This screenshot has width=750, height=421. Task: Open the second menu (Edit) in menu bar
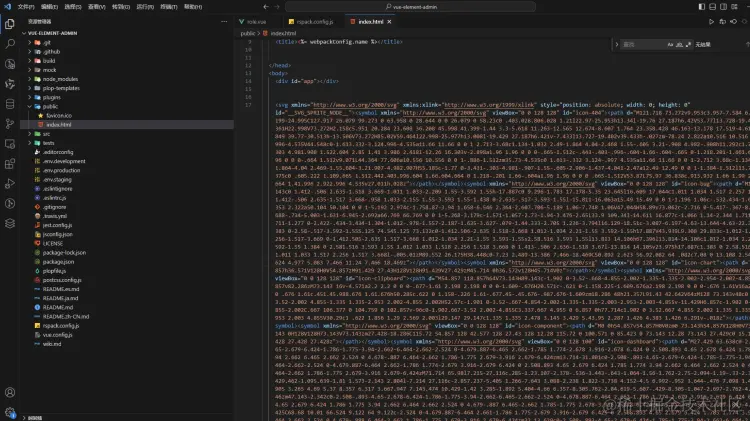pyautogui.click(x=49, y=7)
